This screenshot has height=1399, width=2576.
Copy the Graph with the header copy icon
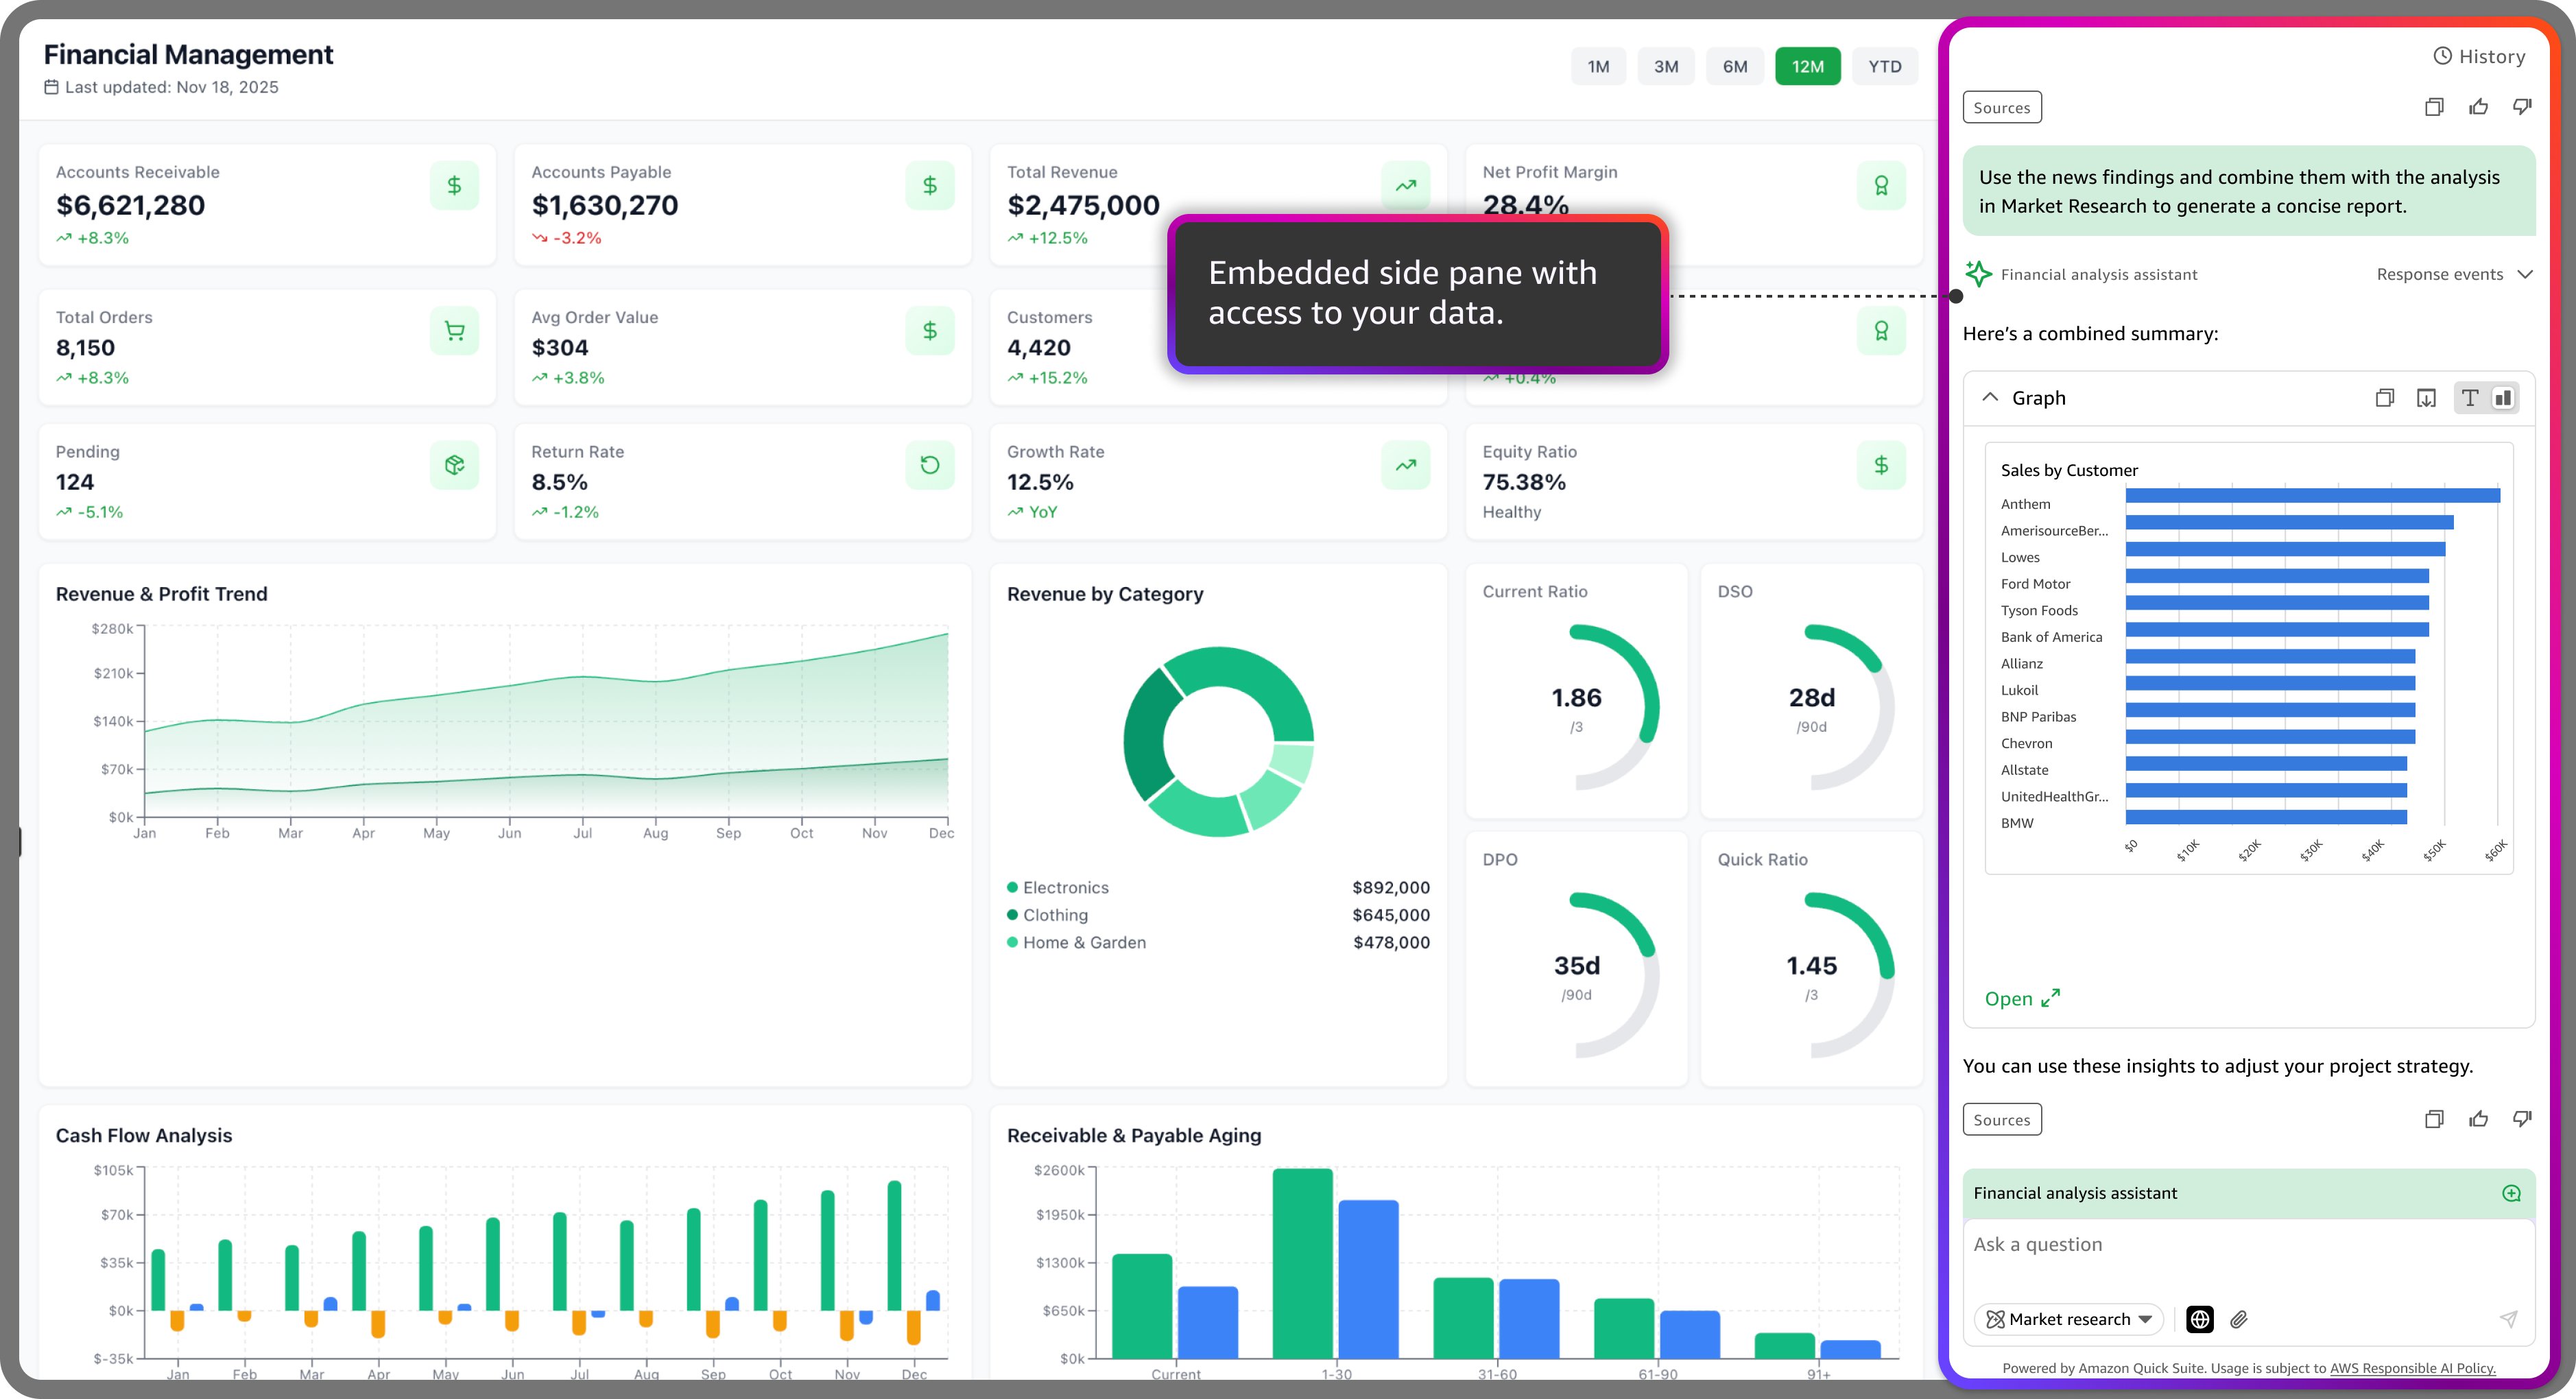click(2384, 398)
